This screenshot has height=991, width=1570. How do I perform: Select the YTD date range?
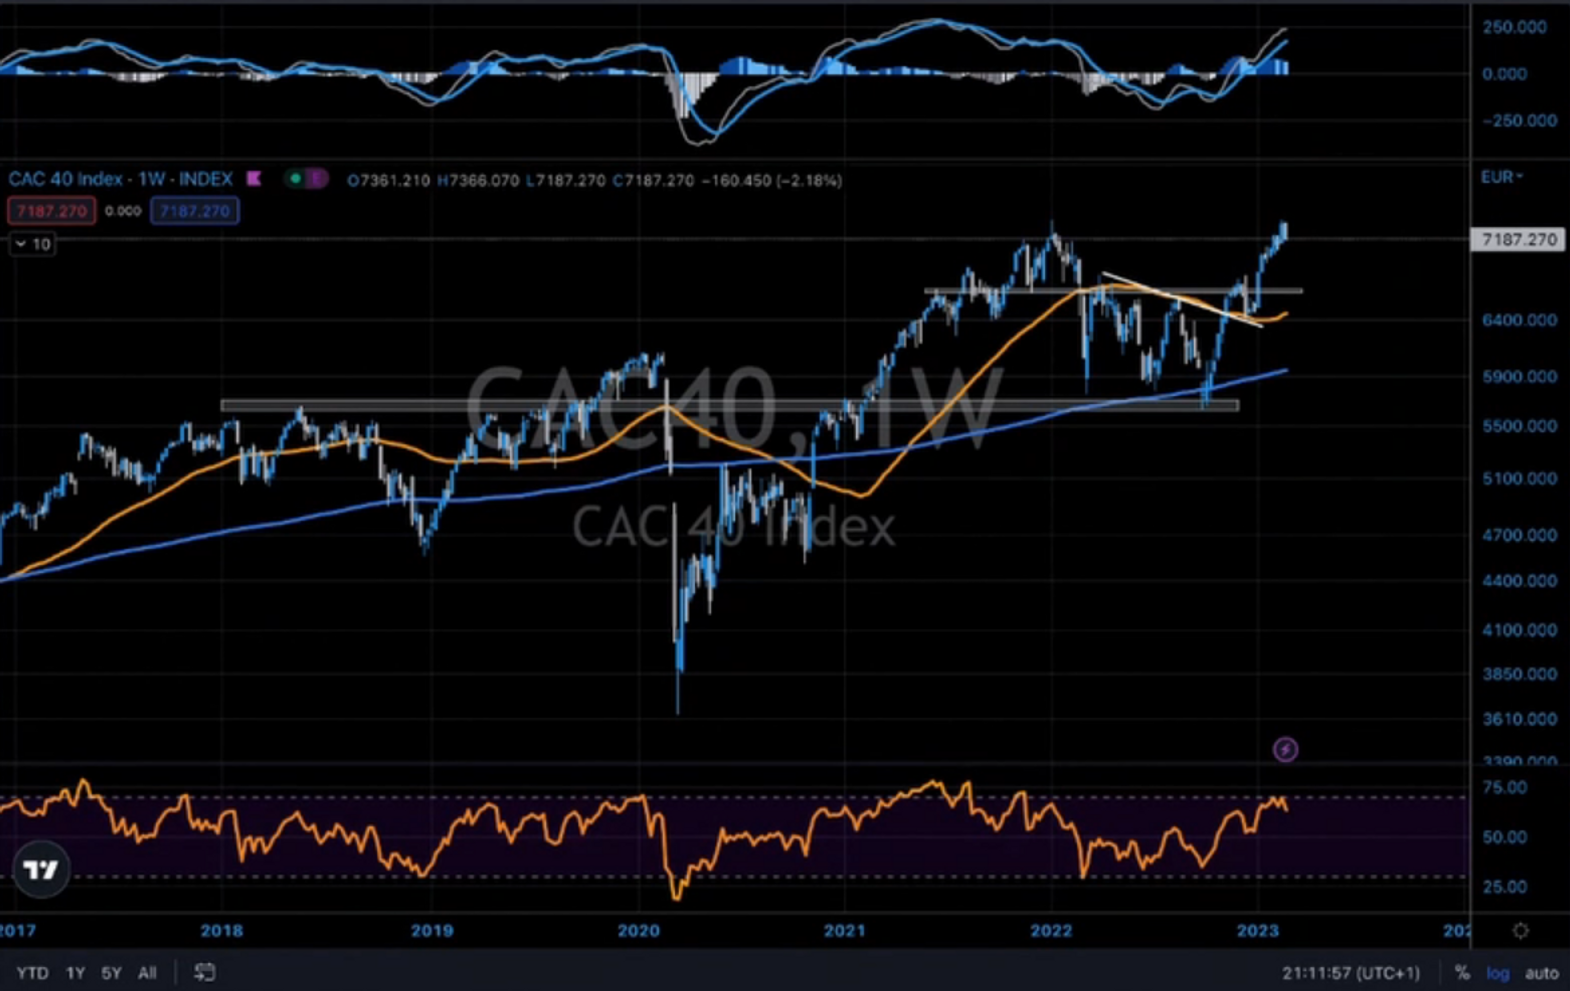[32, 973]
